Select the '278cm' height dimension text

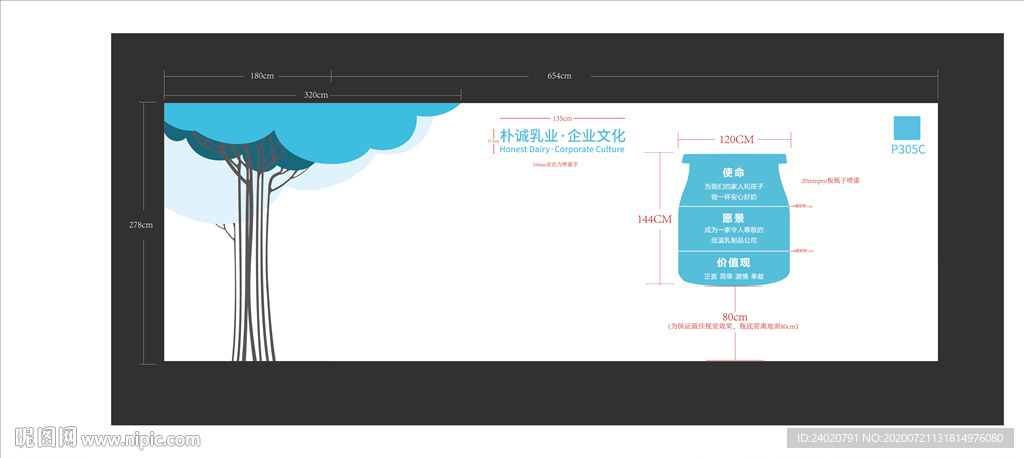140,225
